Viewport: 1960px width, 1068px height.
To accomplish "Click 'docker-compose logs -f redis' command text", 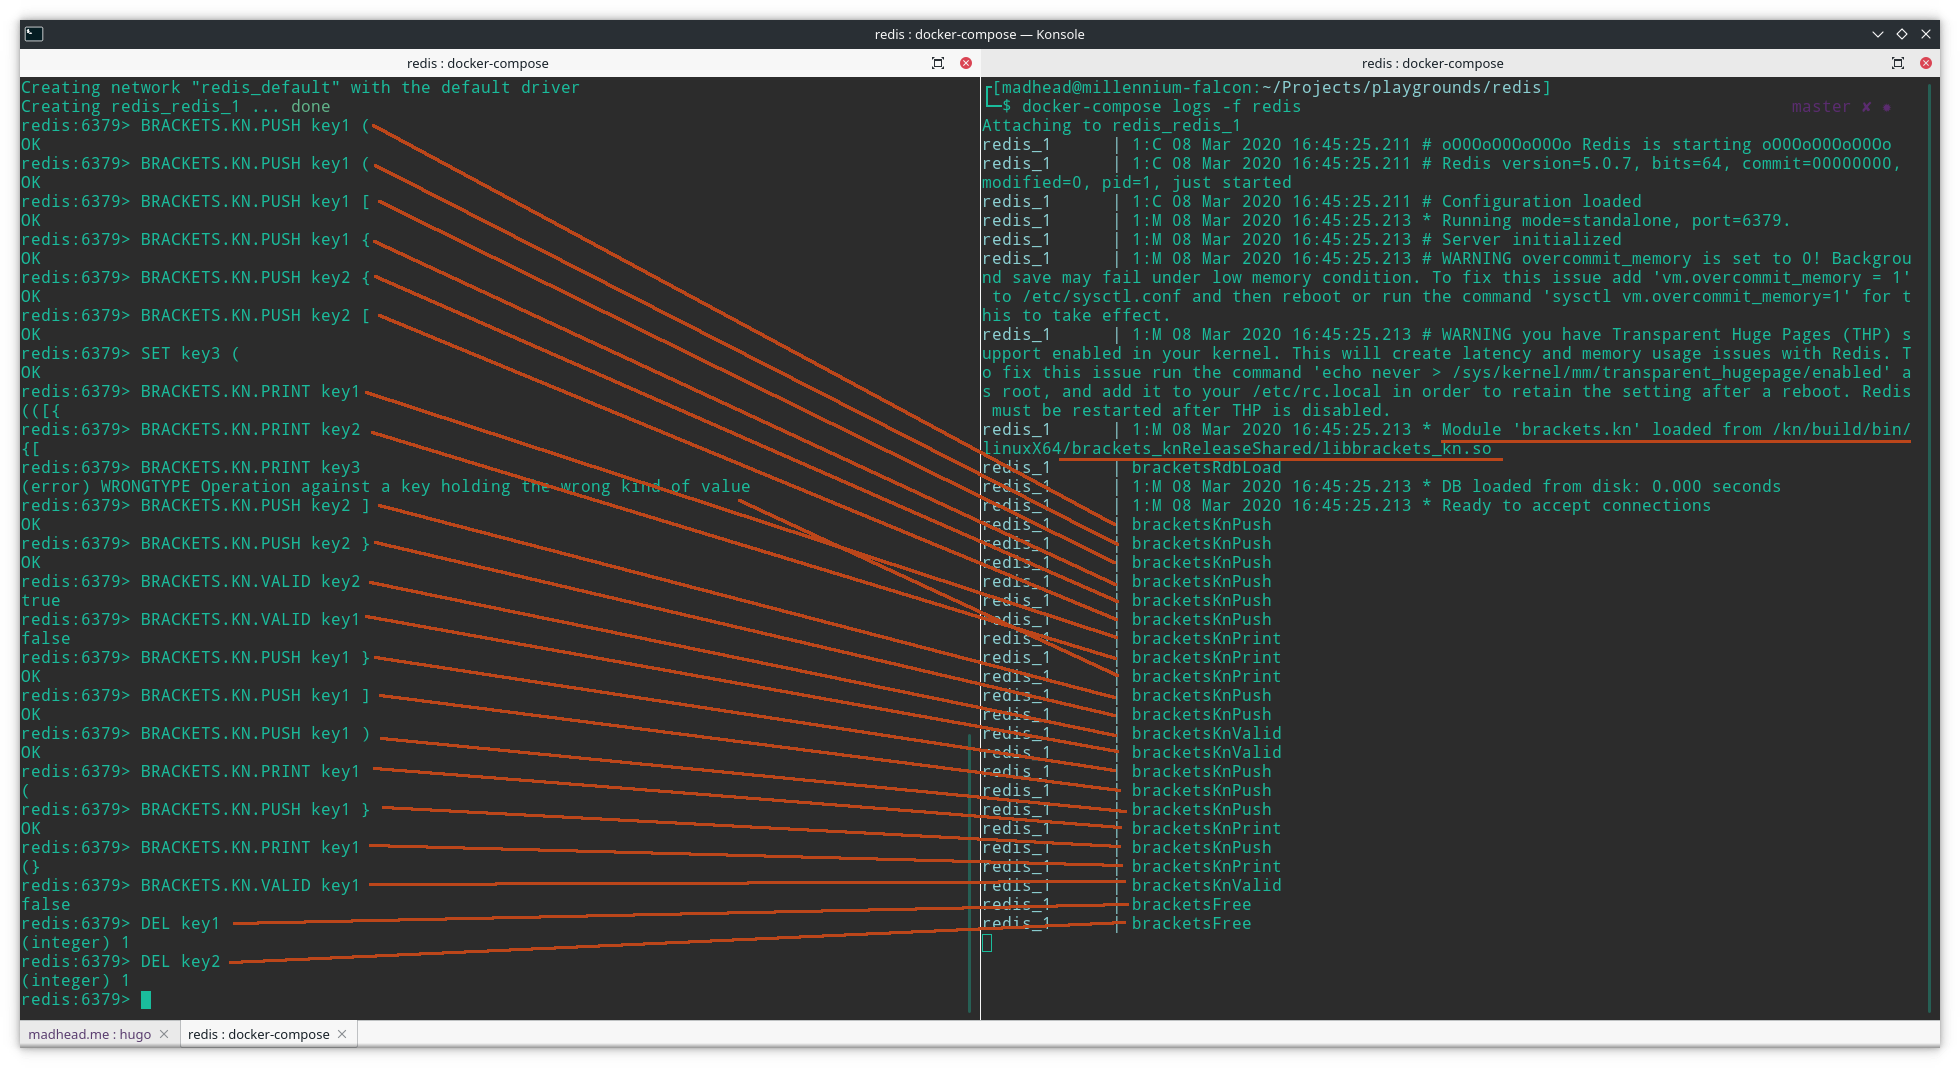I will (x=1161, y=106).
